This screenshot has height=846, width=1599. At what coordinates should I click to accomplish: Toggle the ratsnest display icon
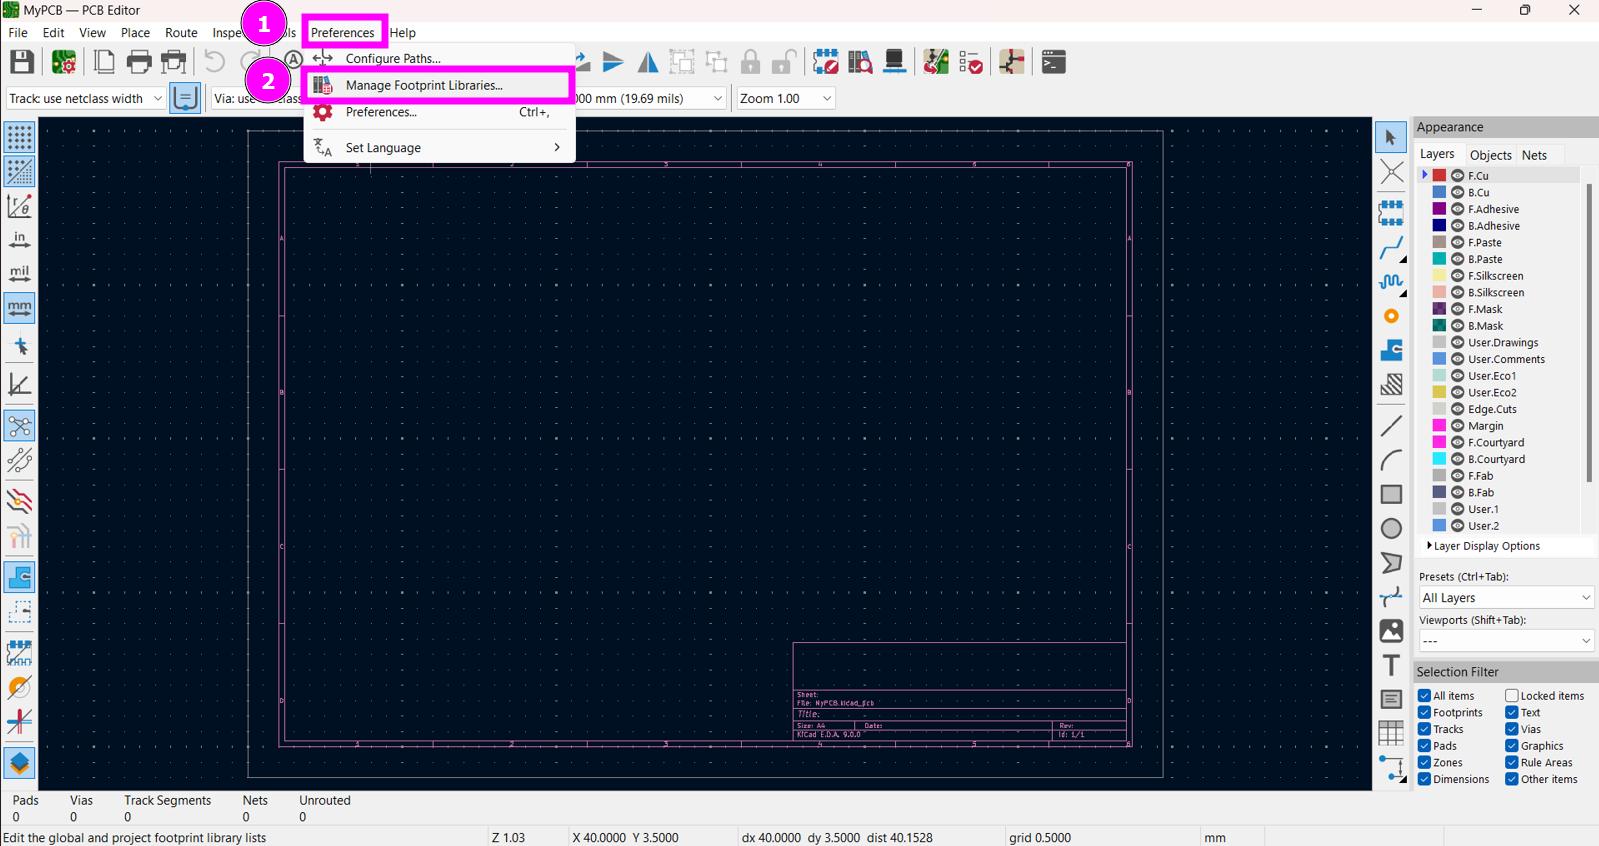tap(19, 426)
